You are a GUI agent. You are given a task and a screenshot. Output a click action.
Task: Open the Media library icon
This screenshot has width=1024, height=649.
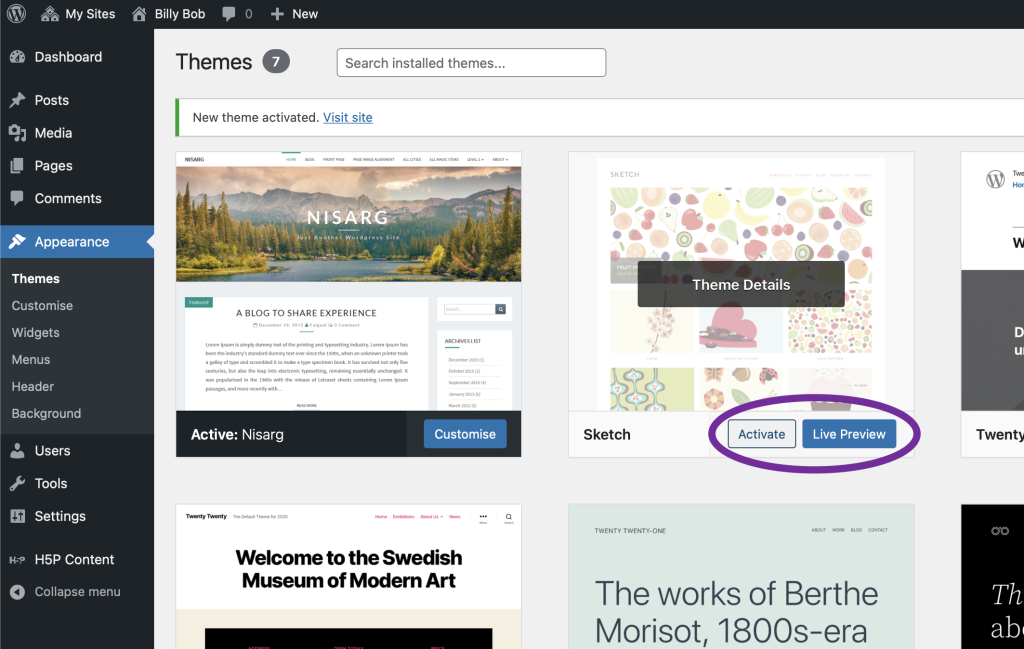click(x=18, y=133)
